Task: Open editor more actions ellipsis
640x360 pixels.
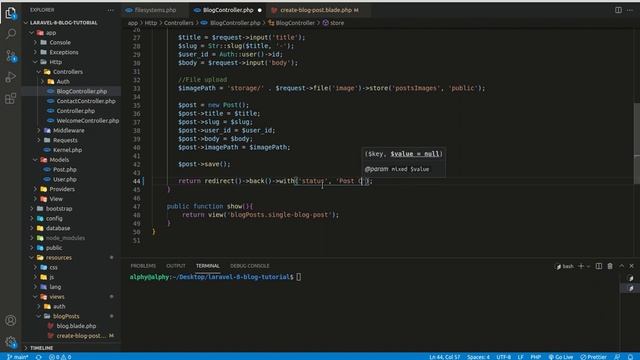Action: pos(630,10)
